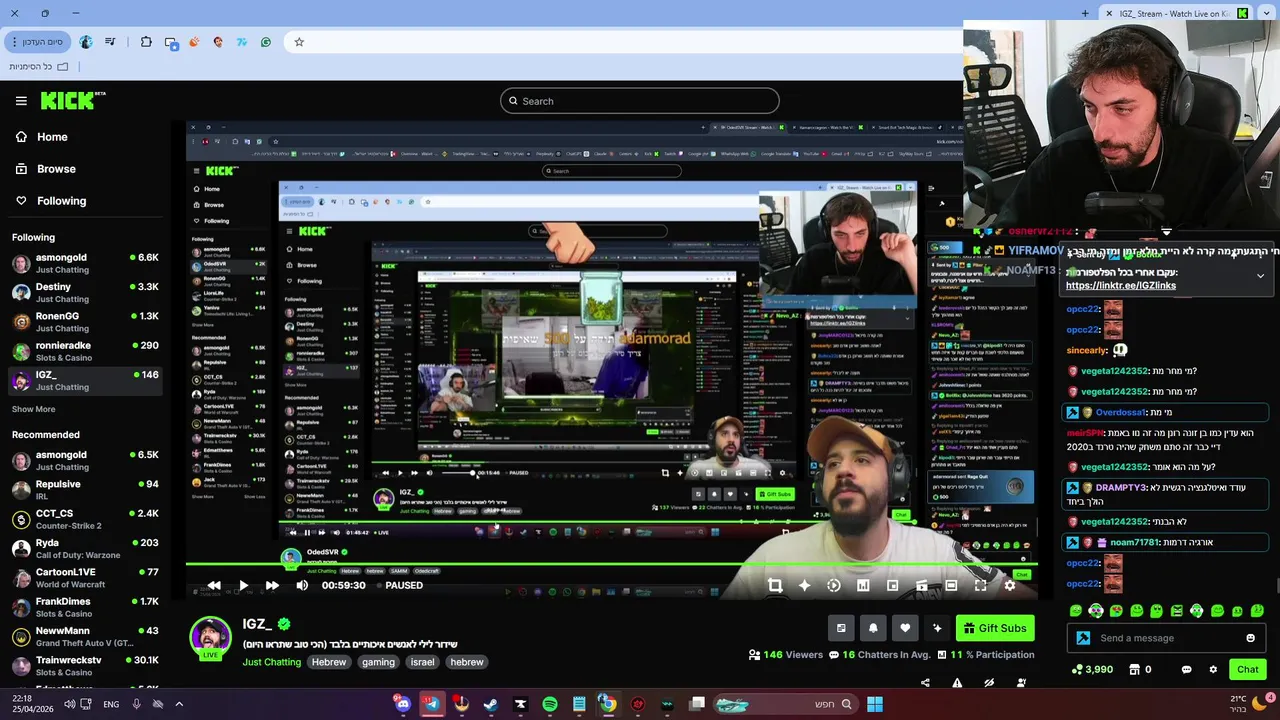The height and width of the screenshot is (720, 1280).
Task: Click the 3,990 channel points balance
Action: pyautogui.click(x=1092, y=669)
